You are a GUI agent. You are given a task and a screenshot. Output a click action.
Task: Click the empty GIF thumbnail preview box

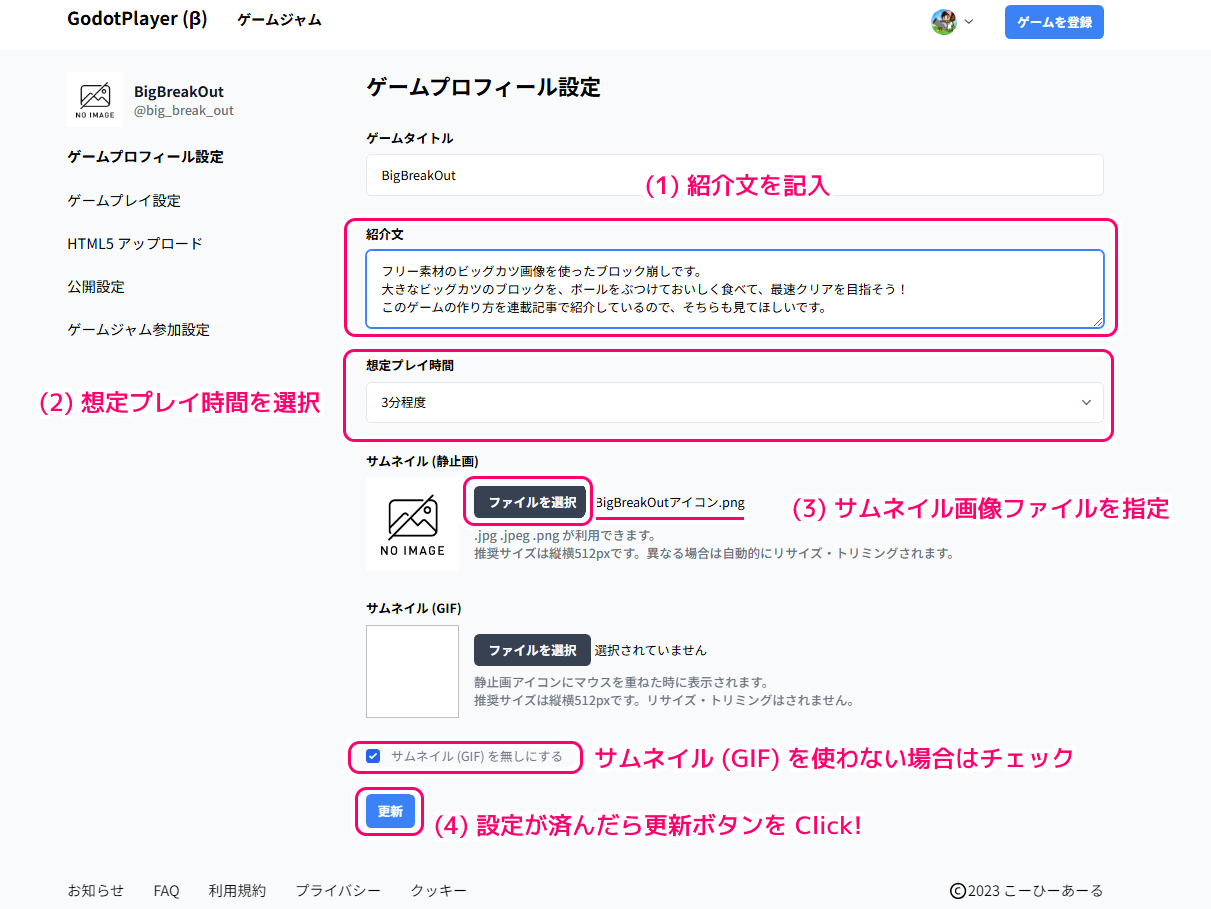(412, 671)
